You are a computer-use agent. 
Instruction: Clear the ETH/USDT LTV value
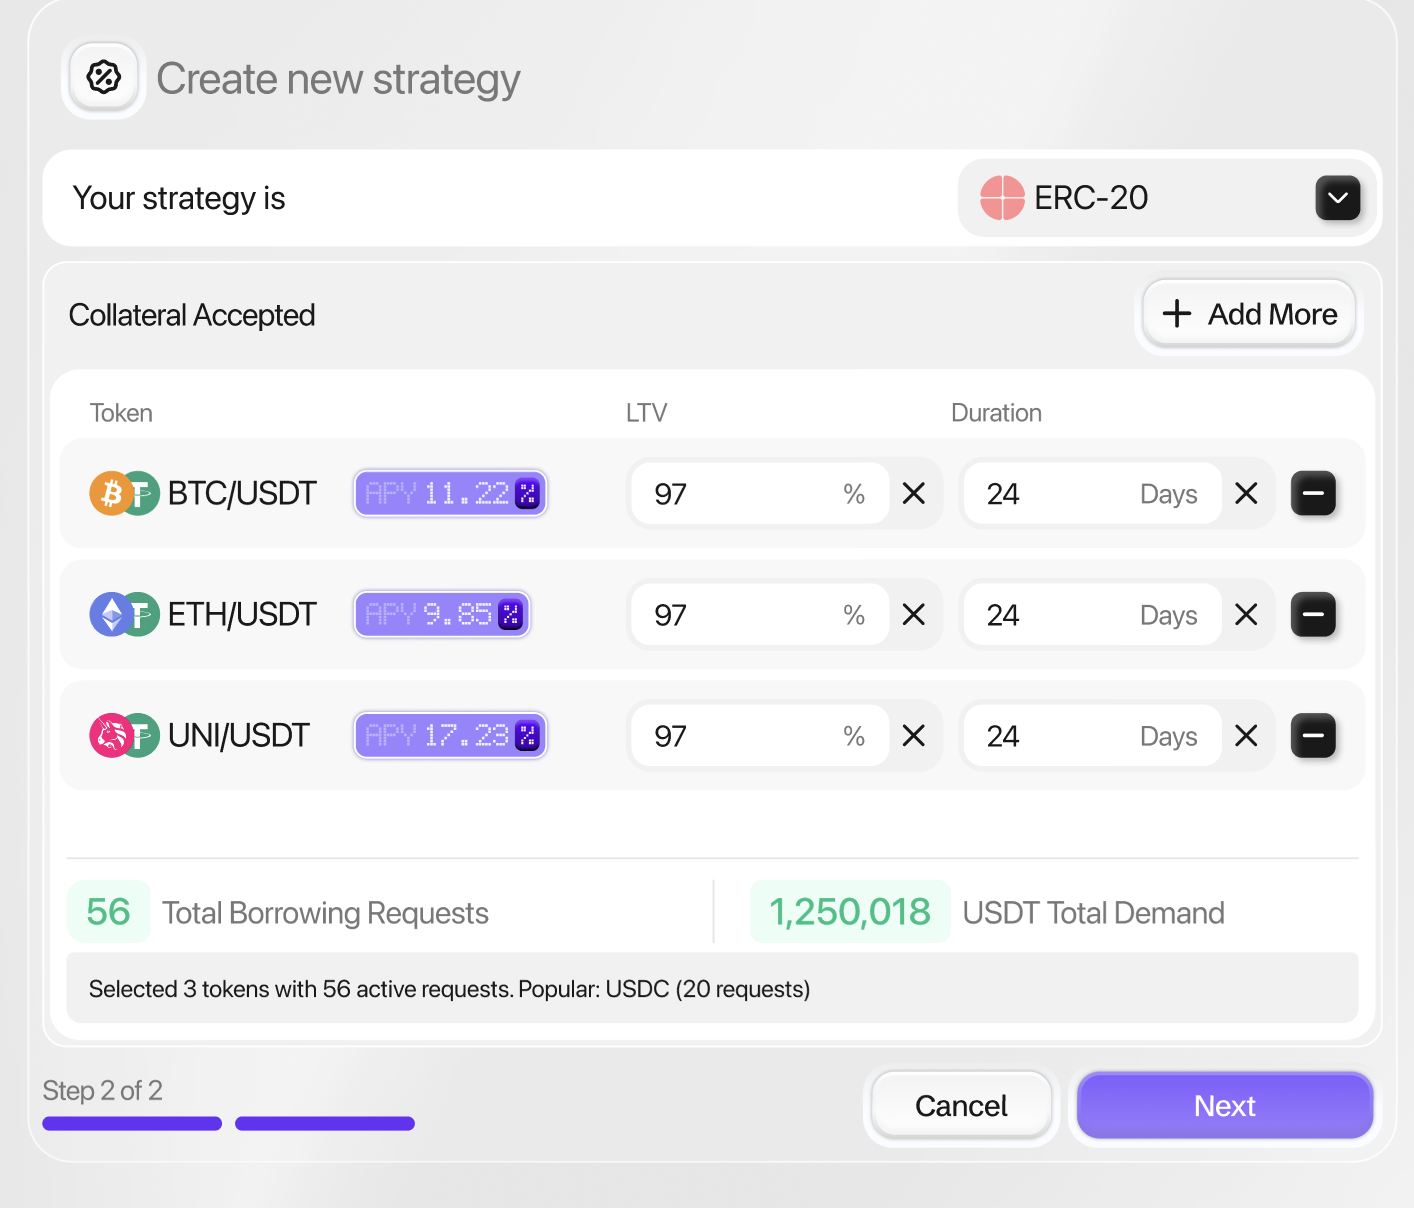(x=913, y=614)
